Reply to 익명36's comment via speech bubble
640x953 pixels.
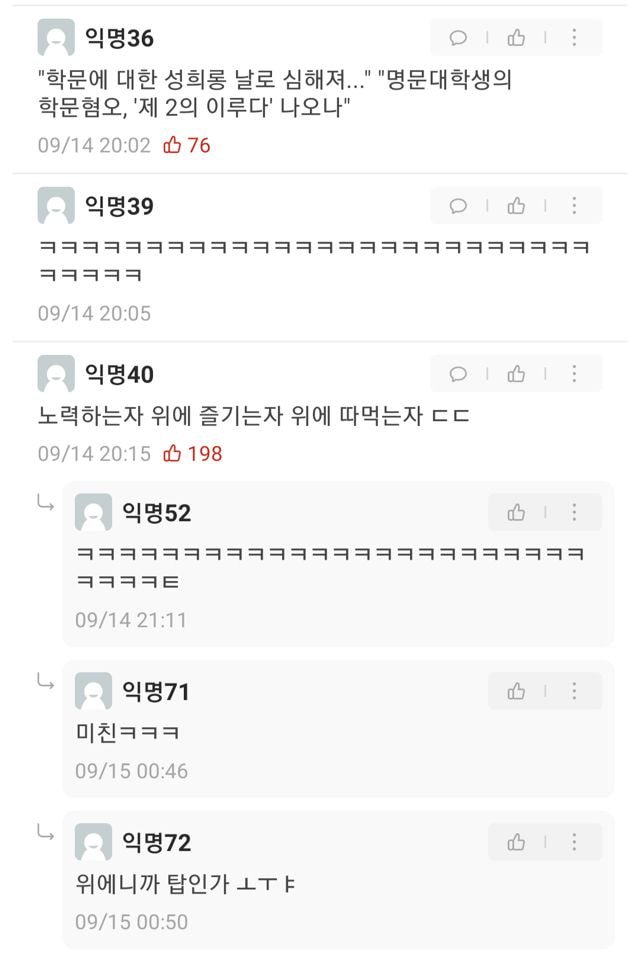[x=459, y=38]
